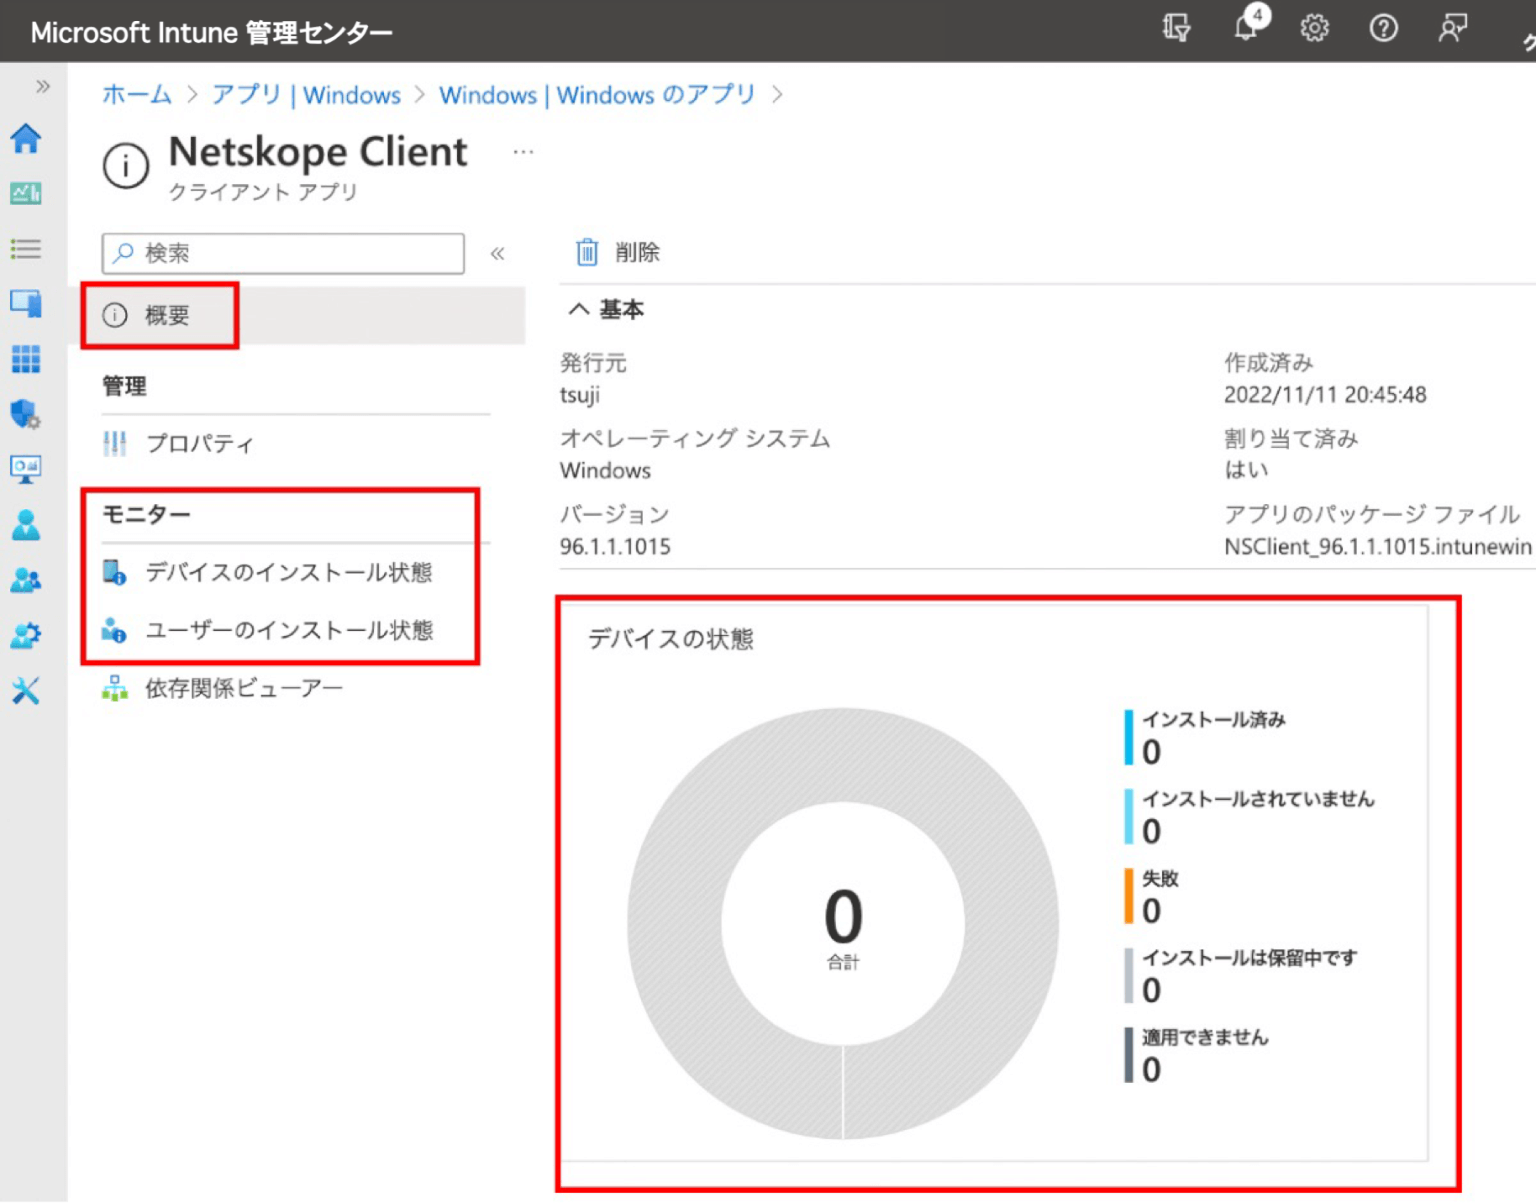Open the notifications bell with 4 alerts
The image size is (1536, 1203).
pos(1247,28)
